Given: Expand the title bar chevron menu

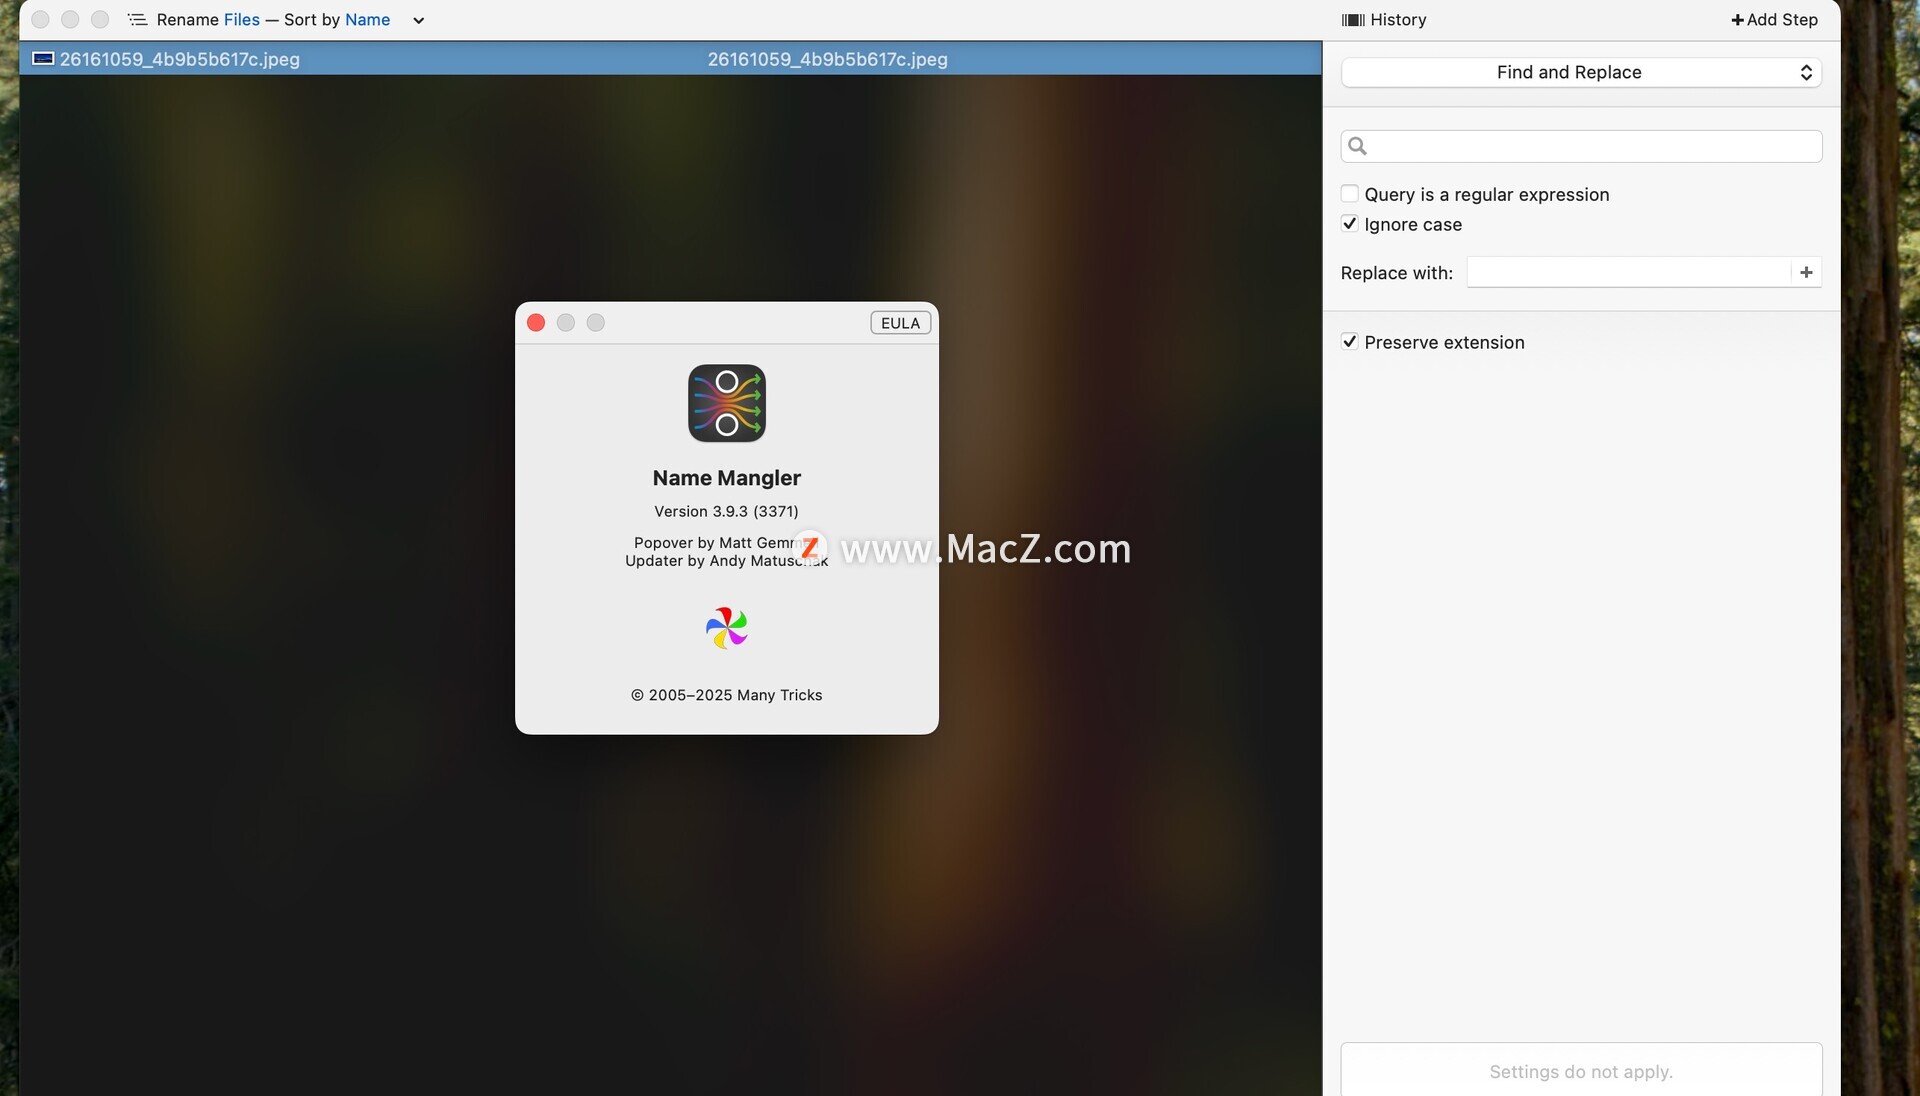Looking at the screenshot, I should (419, 21).
